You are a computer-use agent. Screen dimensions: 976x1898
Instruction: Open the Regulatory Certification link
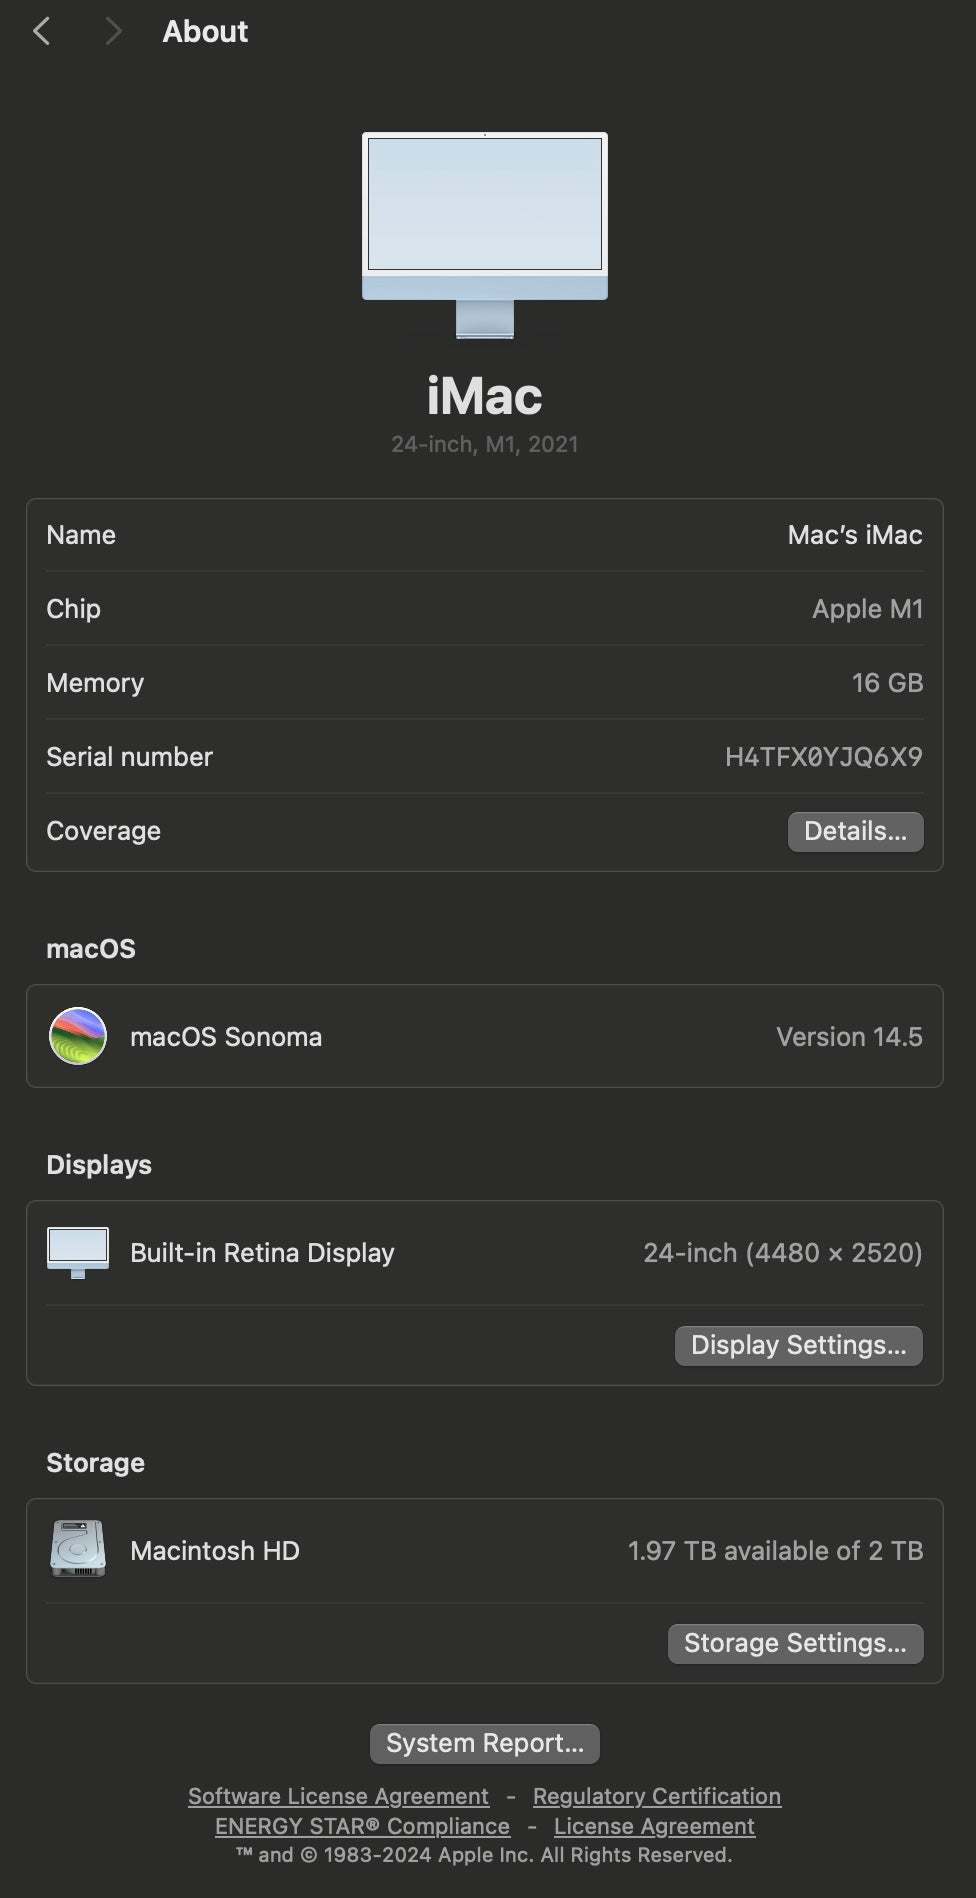656,1796
